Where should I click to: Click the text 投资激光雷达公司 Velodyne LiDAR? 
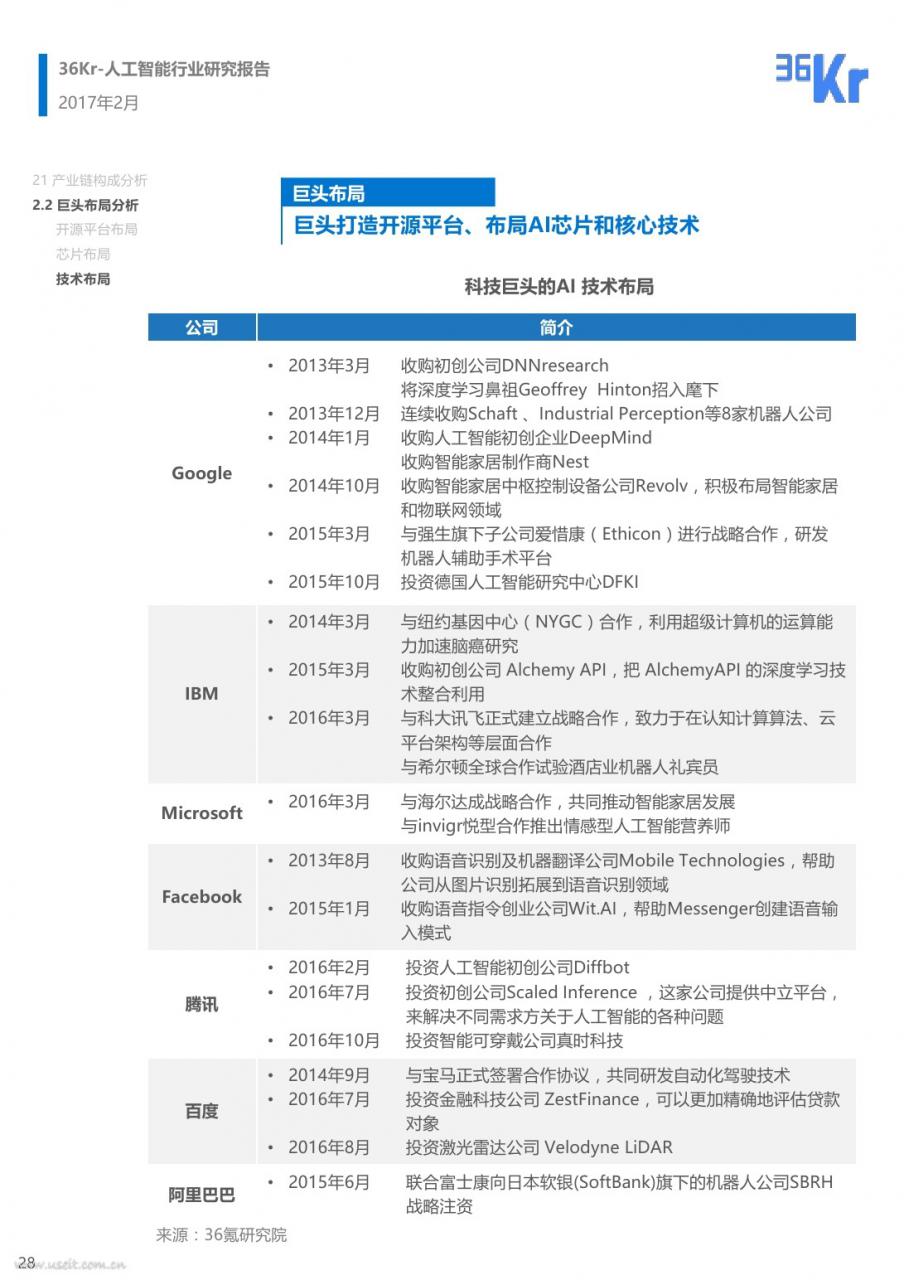pos(539,1147)
